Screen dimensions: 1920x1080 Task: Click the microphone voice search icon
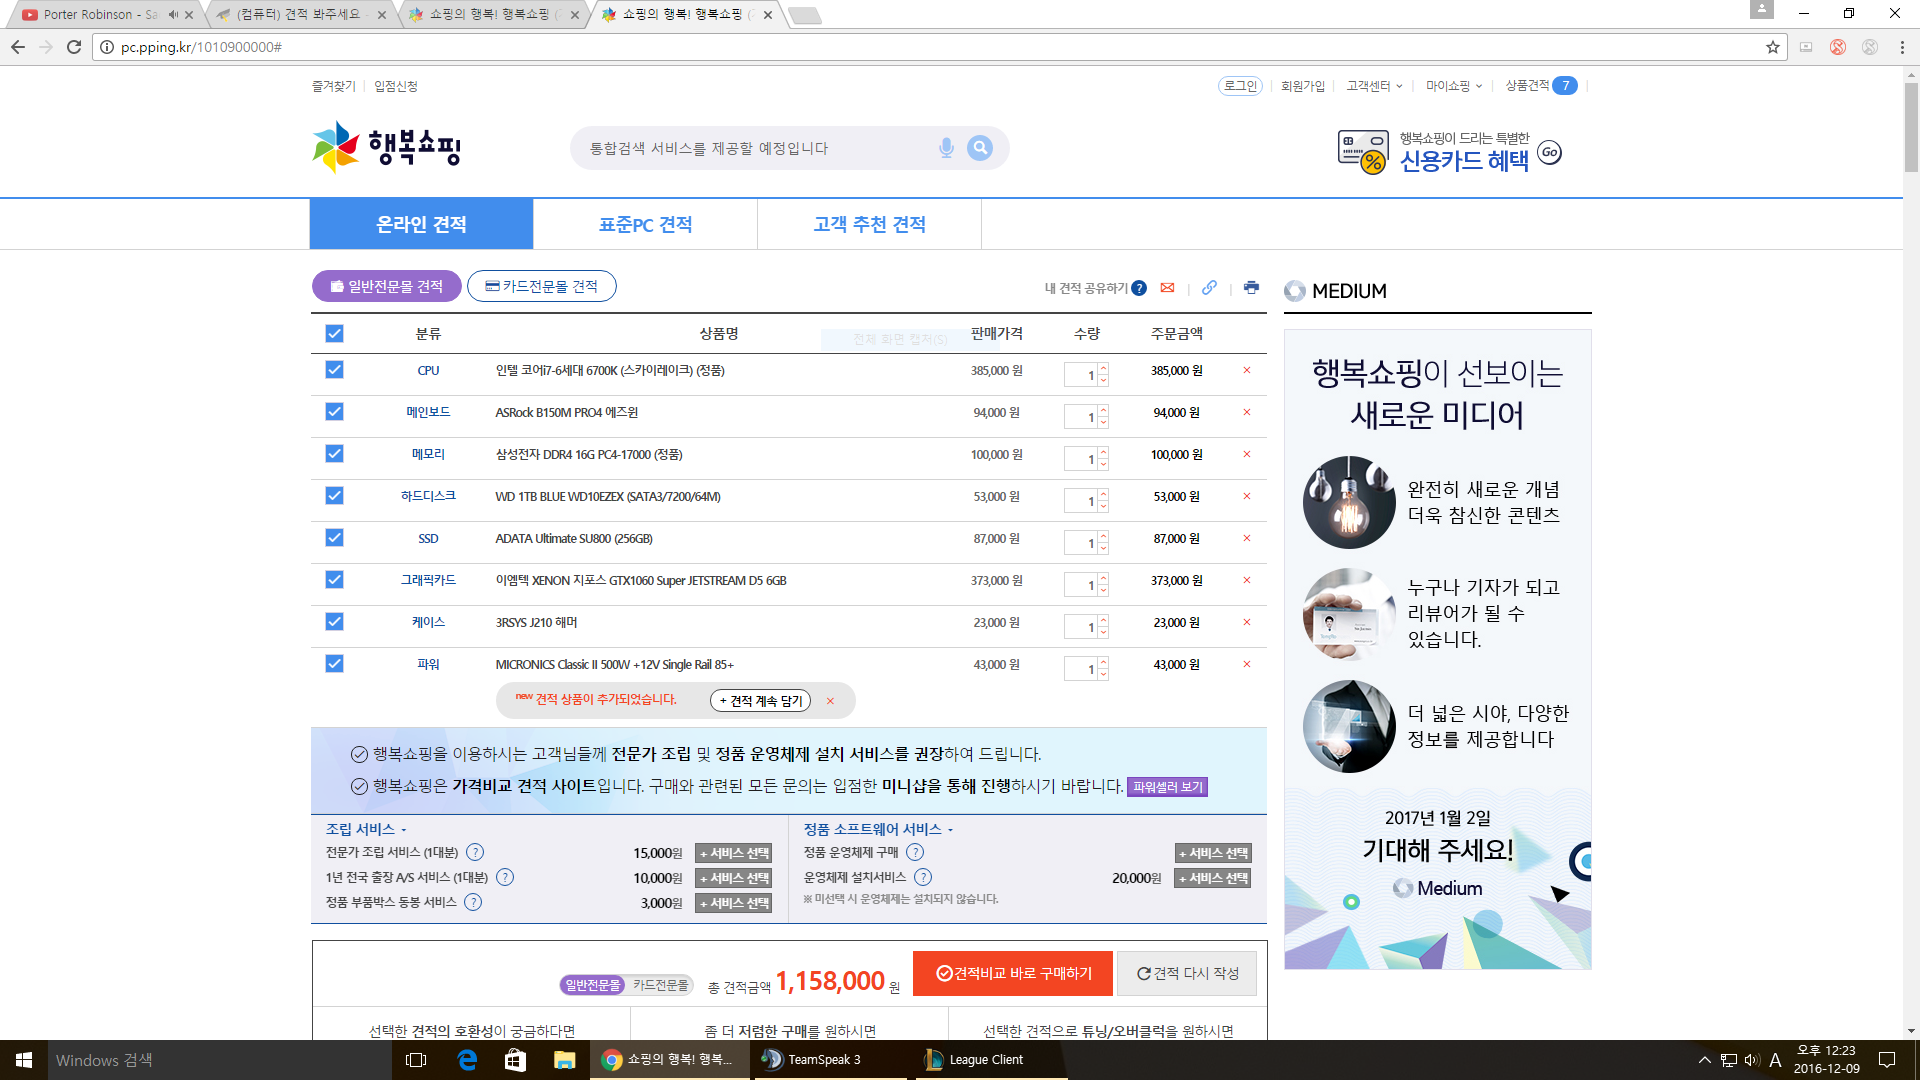[x=945, y=148]
